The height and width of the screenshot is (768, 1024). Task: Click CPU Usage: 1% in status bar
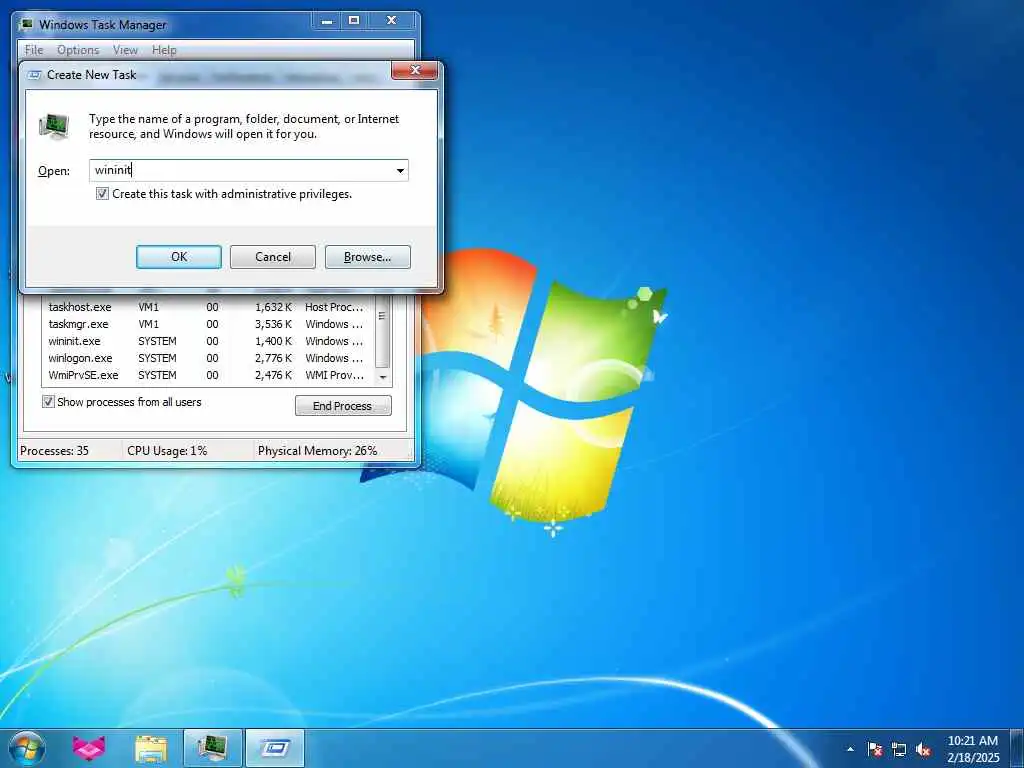point(167,451)
